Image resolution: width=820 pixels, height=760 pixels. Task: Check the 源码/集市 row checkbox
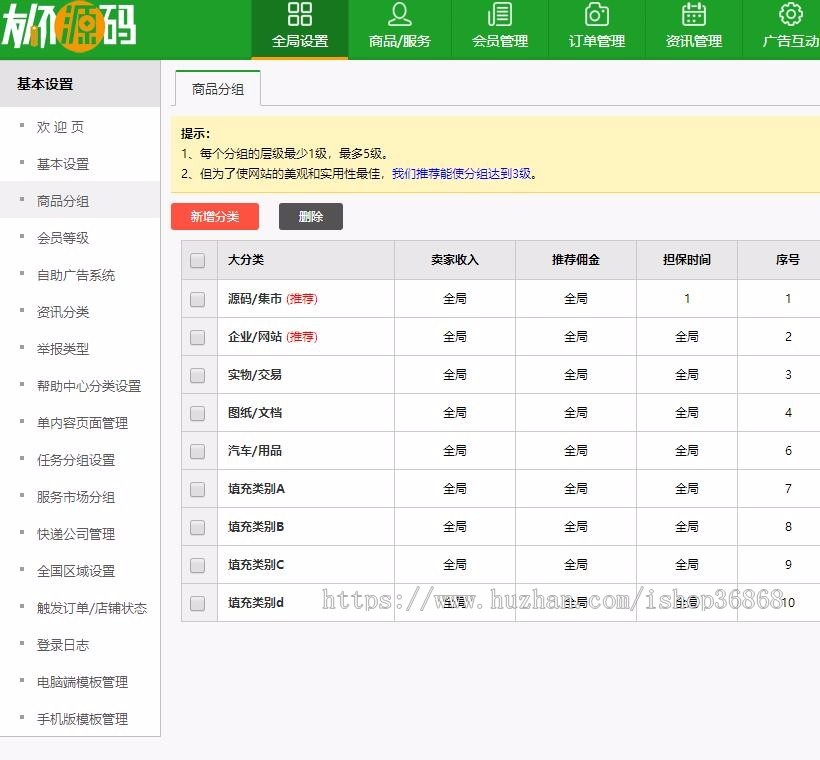coord(197,299)
